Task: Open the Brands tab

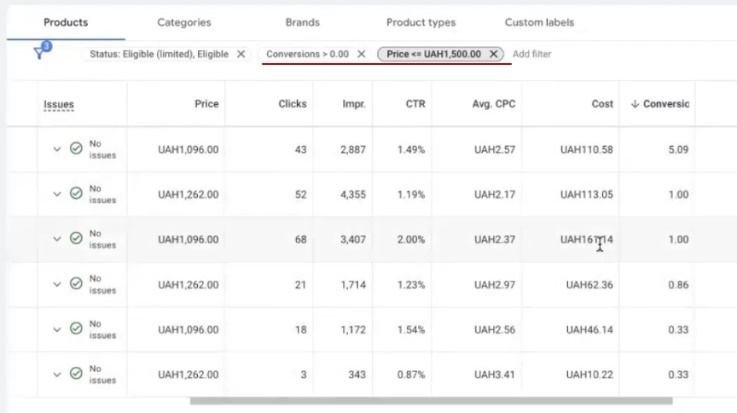Action: [302, 22]
